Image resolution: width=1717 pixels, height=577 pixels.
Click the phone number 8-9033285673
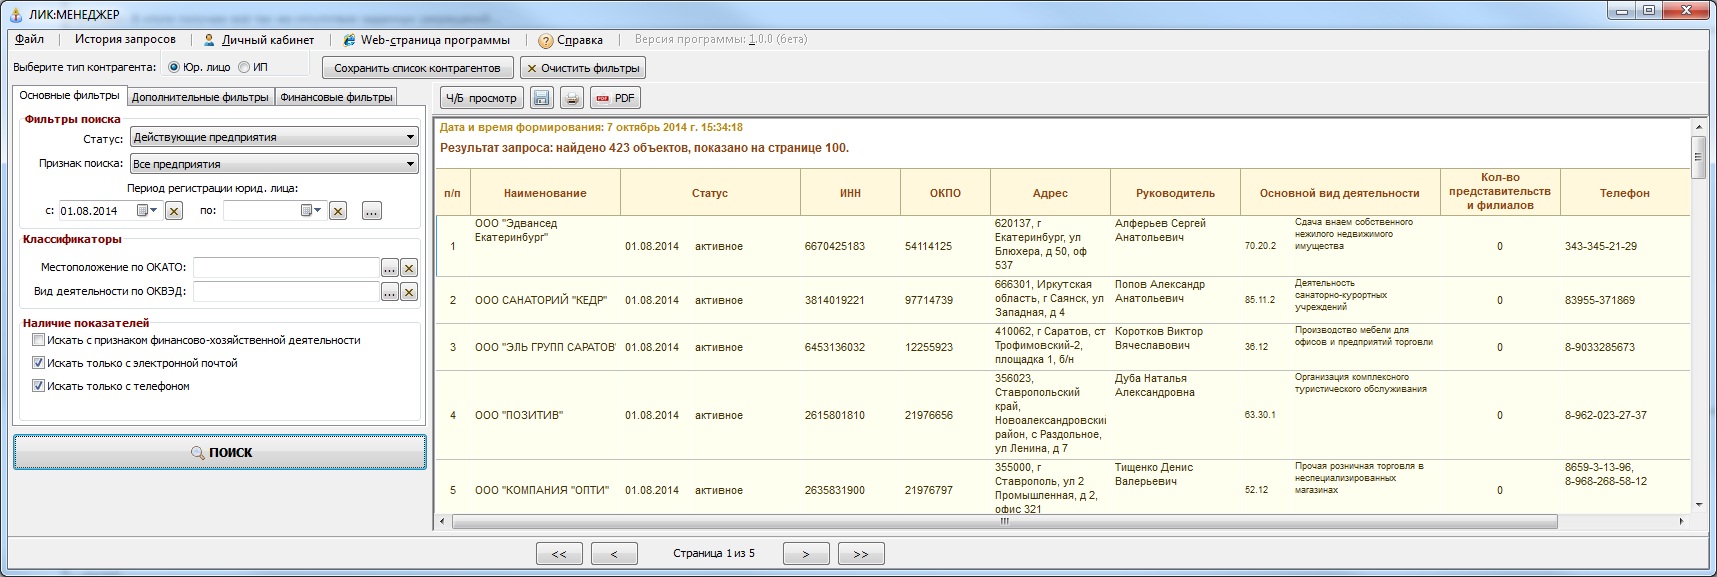(x=1600, y=347)
